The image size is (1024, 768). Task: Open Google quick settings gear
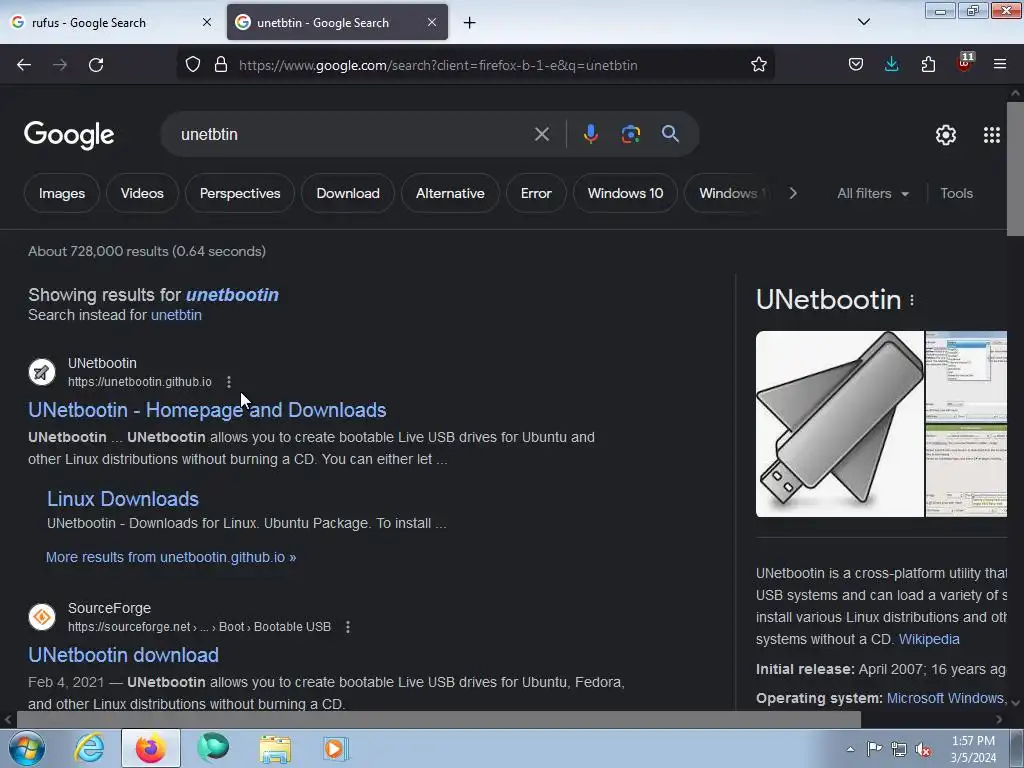pyautogui.click(x=946, y=135)
